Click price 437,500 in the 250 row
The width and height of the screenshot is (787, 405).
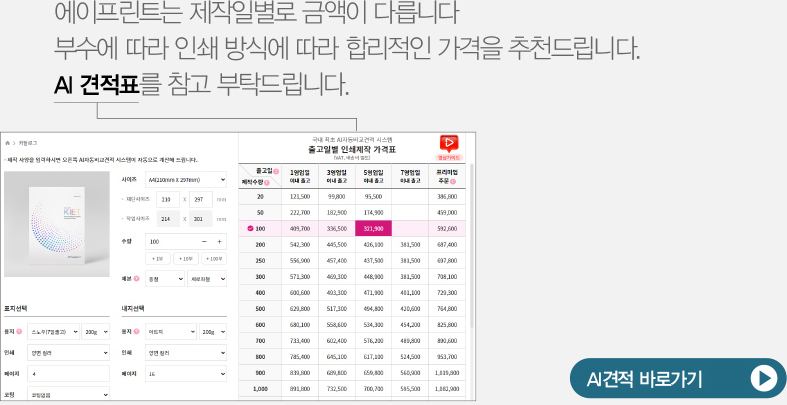(x=373, y=260)
